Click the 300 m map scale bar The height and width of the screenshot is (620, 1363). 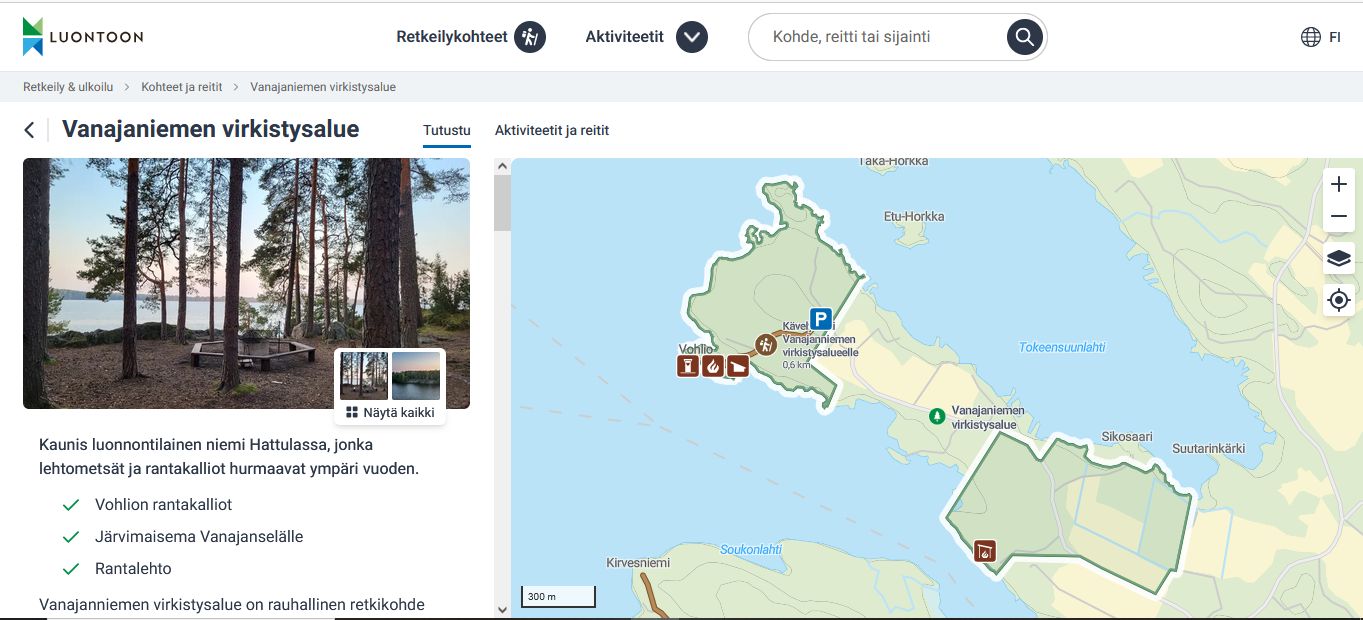(558, 597)
